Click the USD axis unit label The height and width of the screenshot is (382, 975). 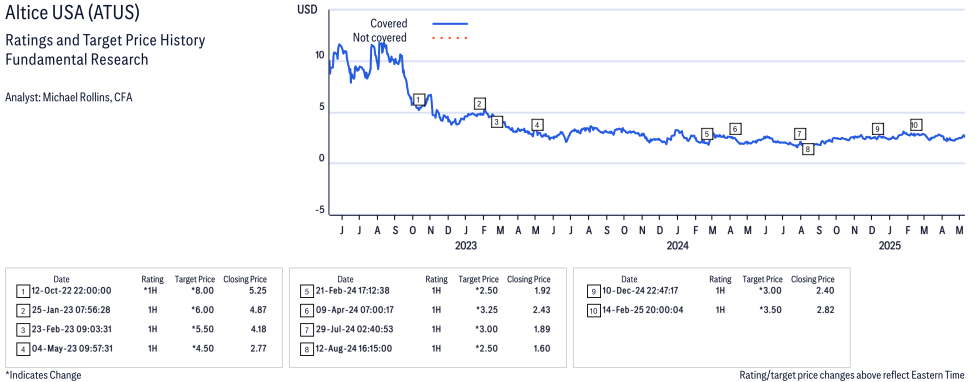coord(307,9)
